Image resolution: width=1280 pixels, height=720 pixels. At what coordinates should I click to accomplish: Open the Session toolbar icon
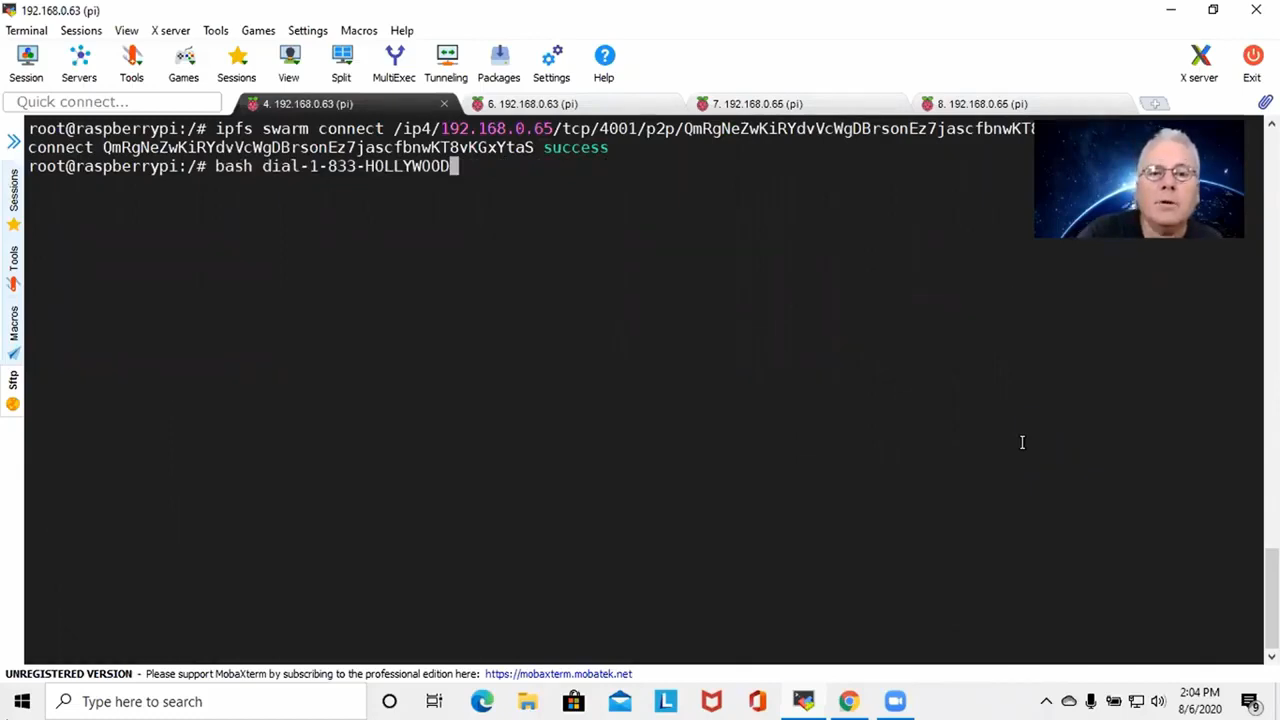tap(26, 64)
